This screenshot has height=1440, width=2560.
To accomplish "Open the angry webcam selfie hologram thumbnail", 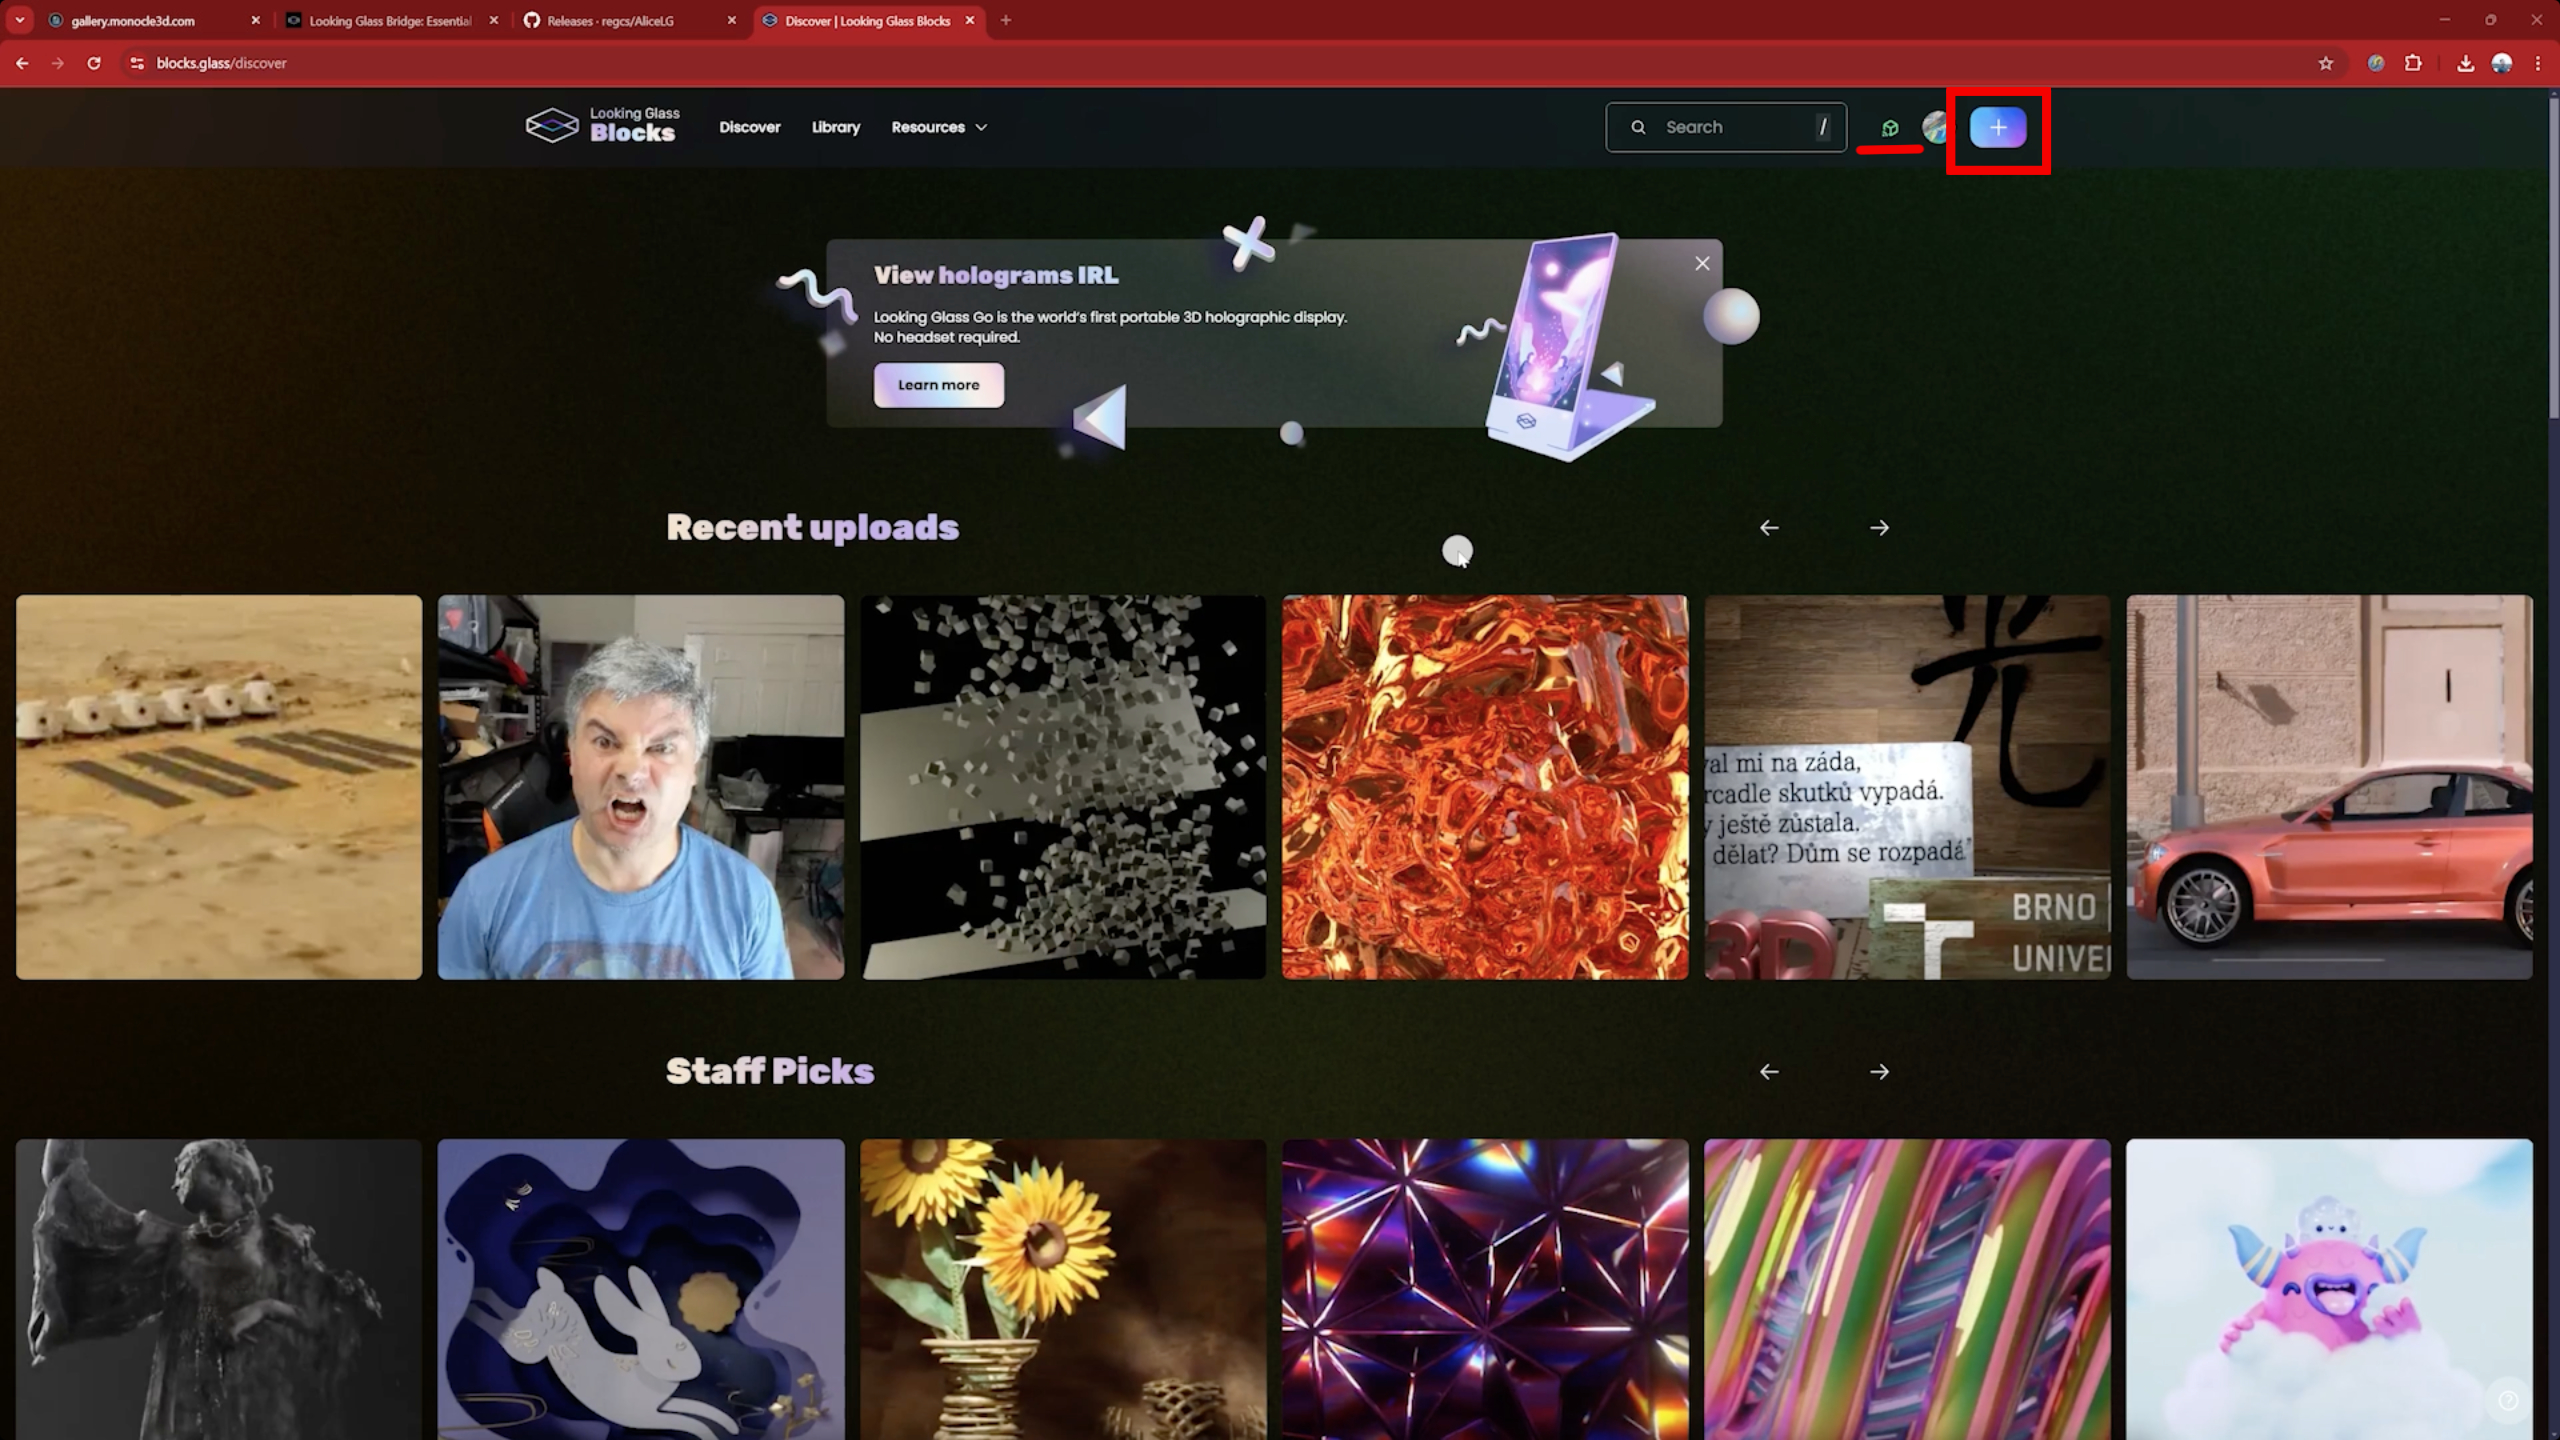I will [640, 785].
